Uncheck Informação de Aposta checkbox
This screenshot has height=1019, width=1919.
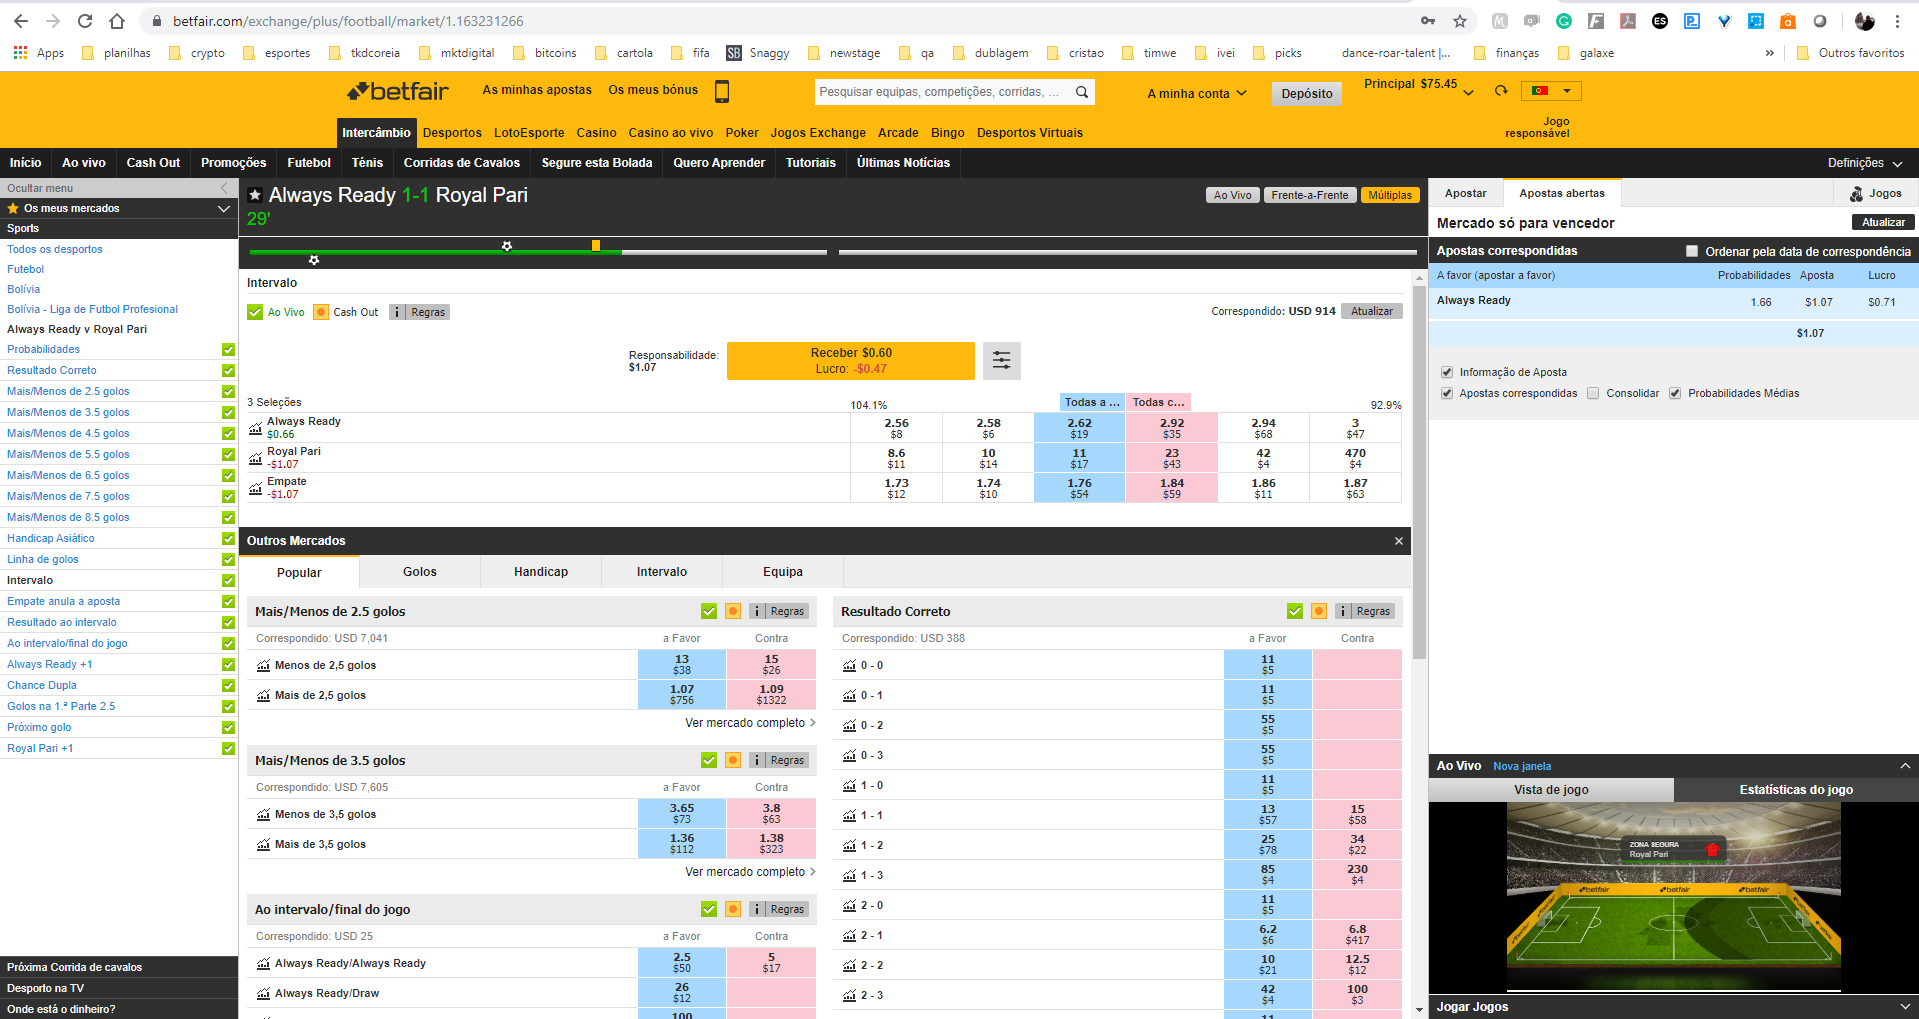1447,372
